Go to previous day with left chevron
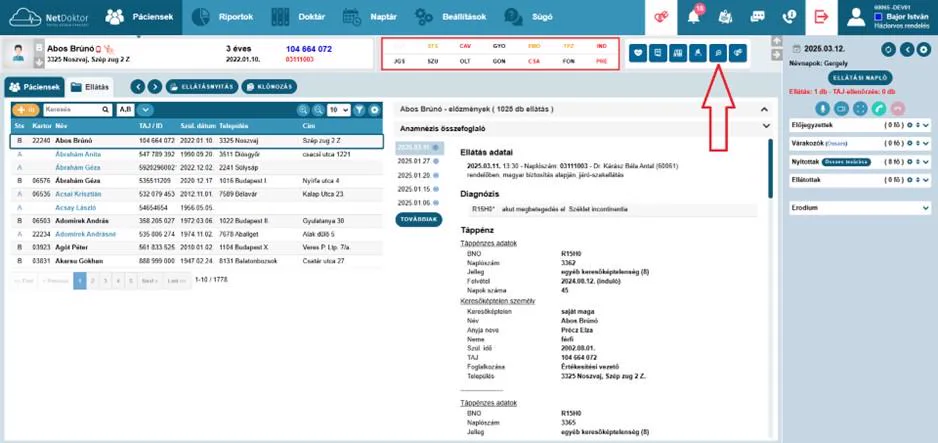This screenshot has height=443, width=938. point(907,49)
